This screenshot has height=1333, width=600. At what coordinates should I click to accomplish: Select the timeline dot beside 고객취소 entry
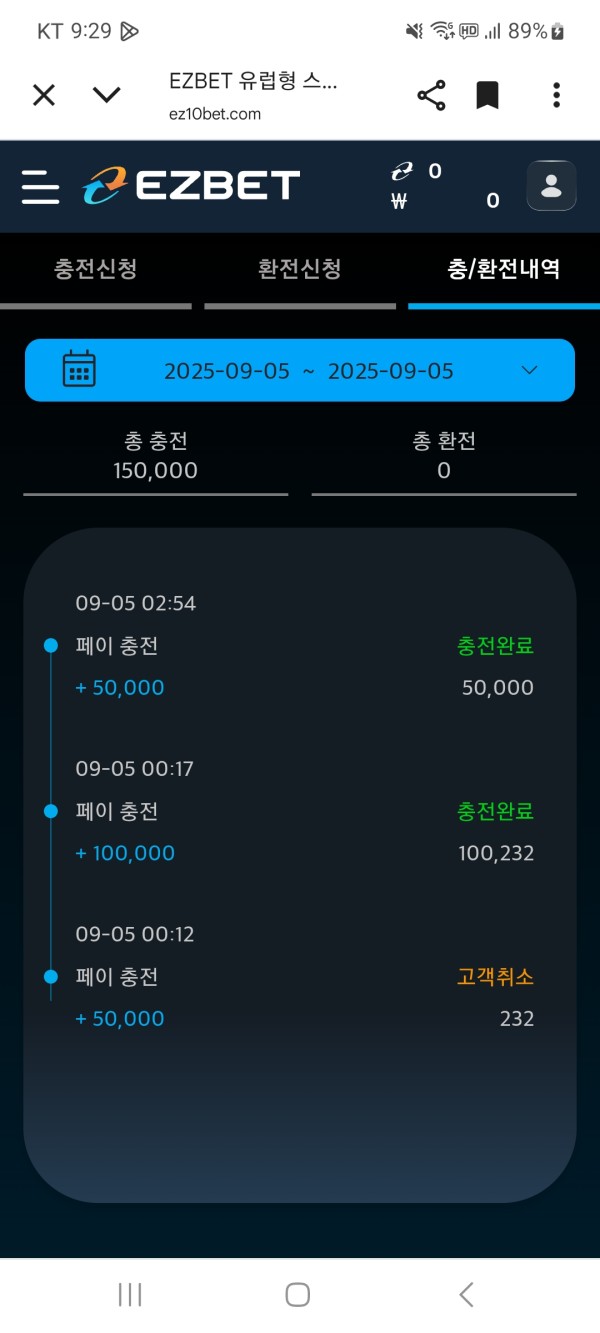pyautogui.click(x=50, y=977)
